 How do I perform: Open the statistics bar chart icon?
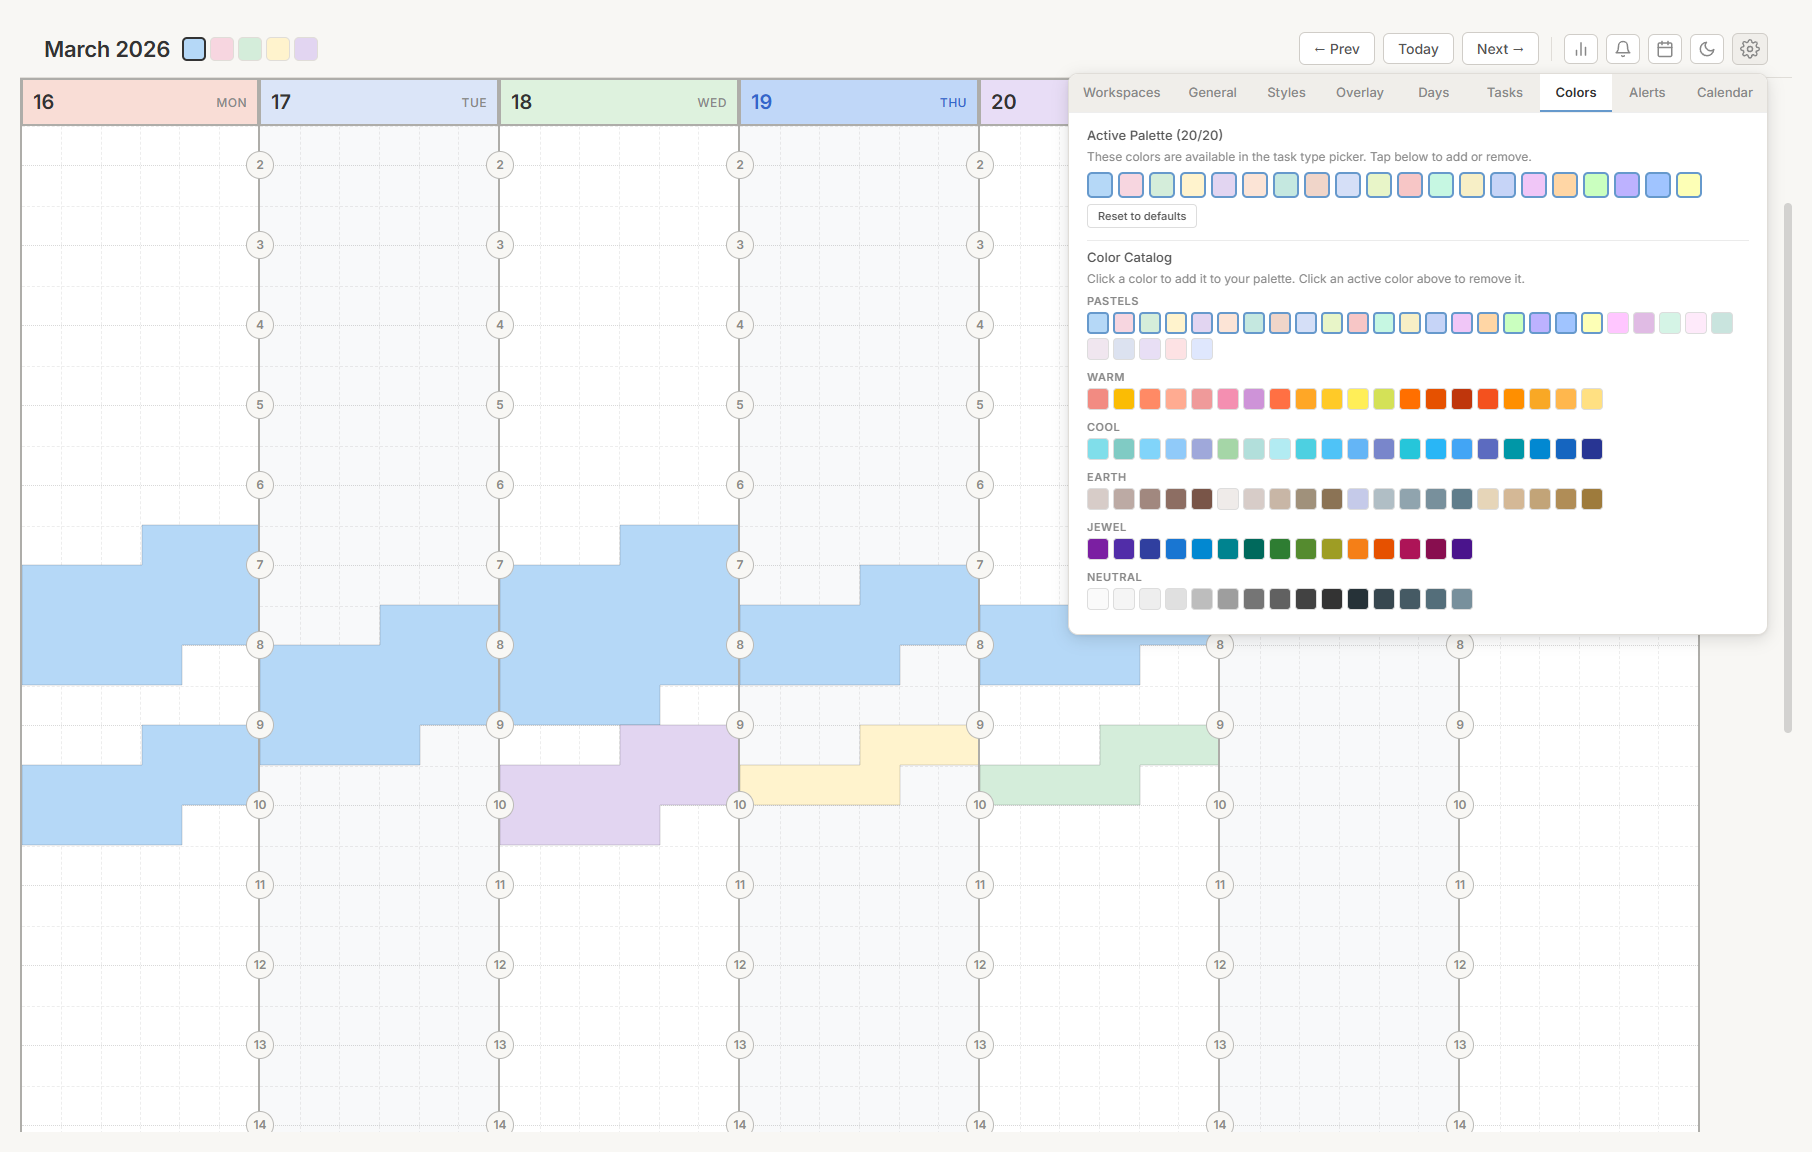click(x=1581, y=49)
